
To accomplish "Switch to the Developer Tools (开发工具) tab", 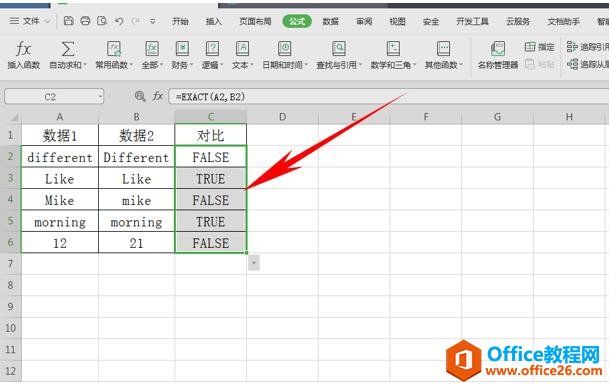I will coord(472,21).
